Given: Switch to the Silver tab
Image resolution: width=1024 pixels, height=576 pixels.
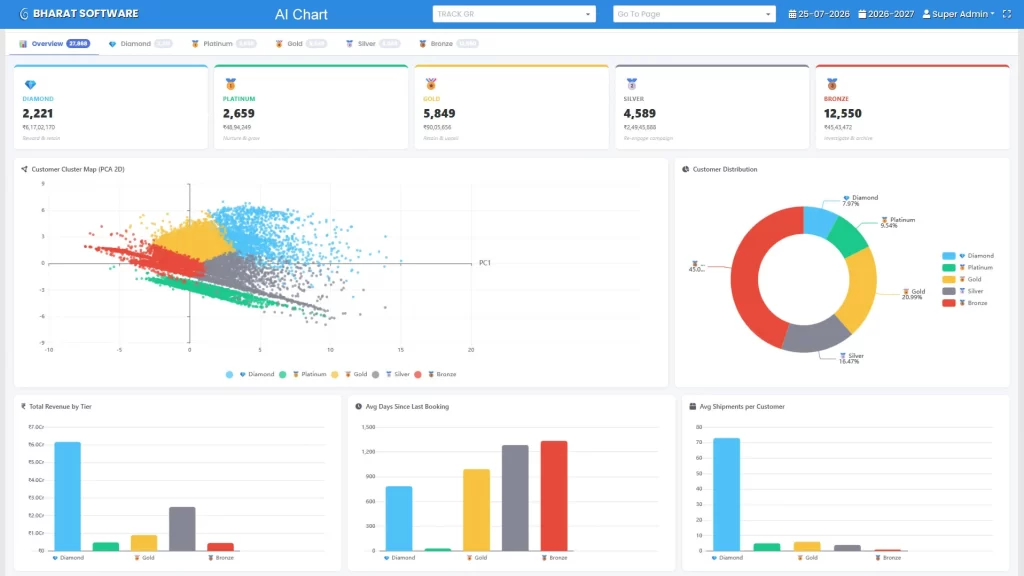Looking at the screenshot, I should [372, 44].
